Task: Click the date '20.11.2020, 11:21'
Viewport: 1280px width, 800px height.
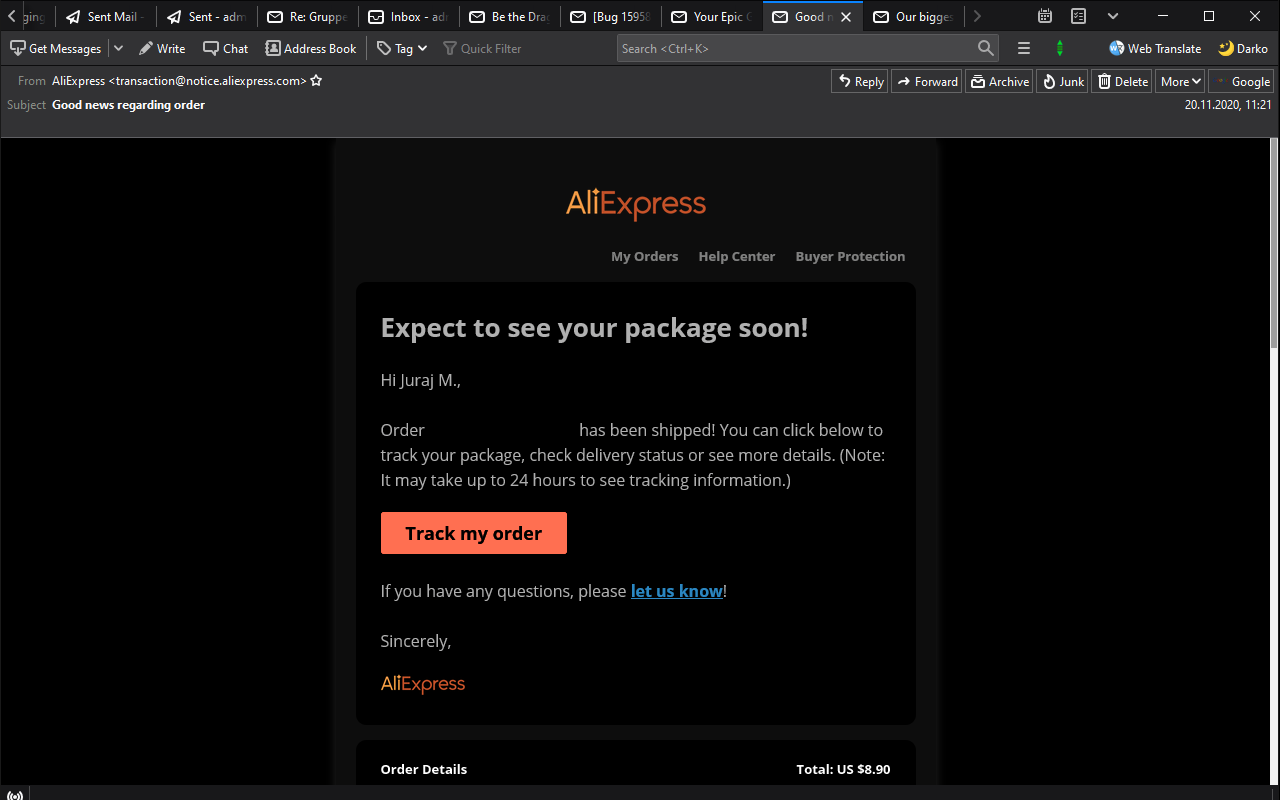Action: tap(1228, 105)
